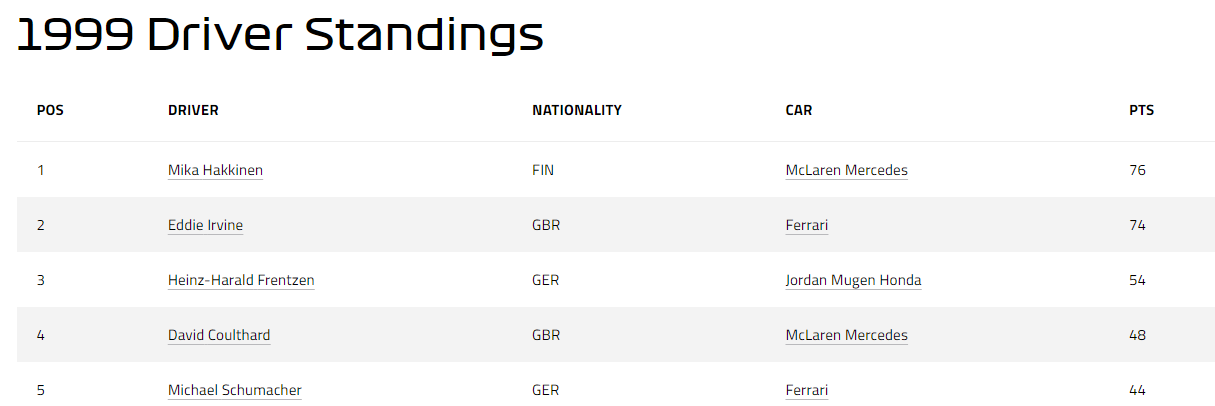Open Michael Schumacher's driver link
Screen dimensions: 1215x406
coord(235,390)
